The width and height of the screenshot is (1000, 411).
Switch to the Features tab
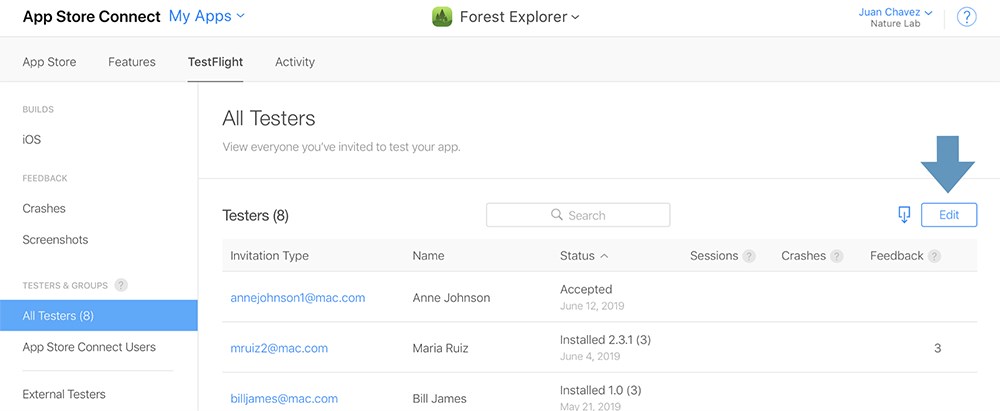click(131, 62)
